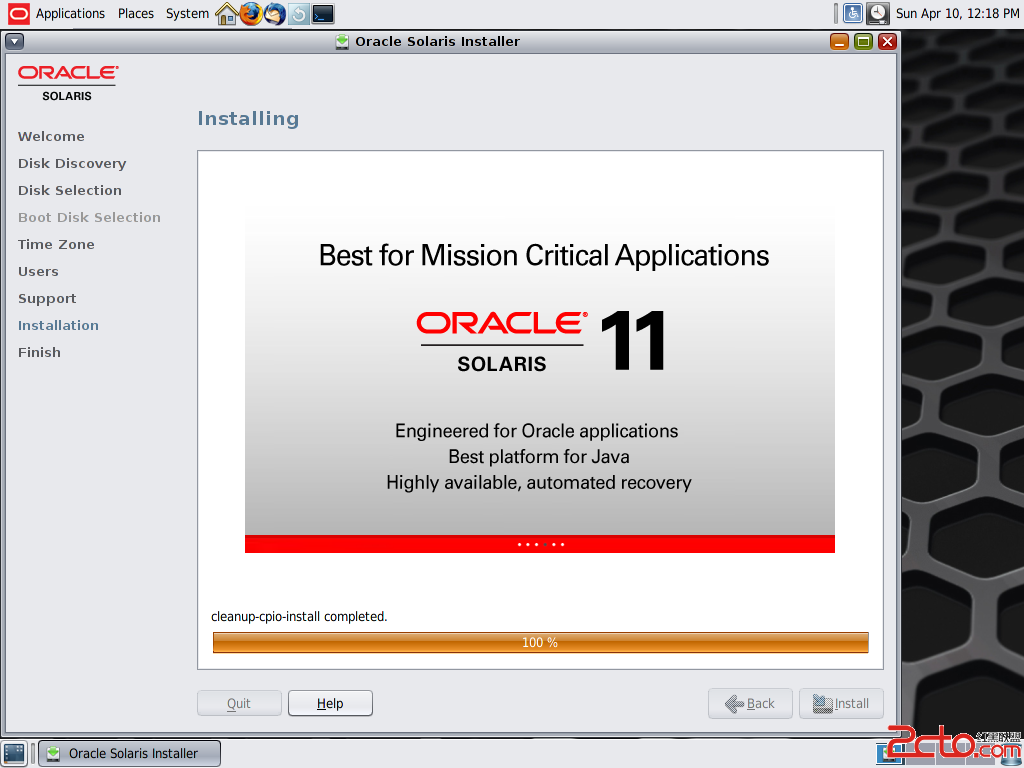Click the Back button
The height and width of the screenshot is (768, 1024).
[750, 703]
